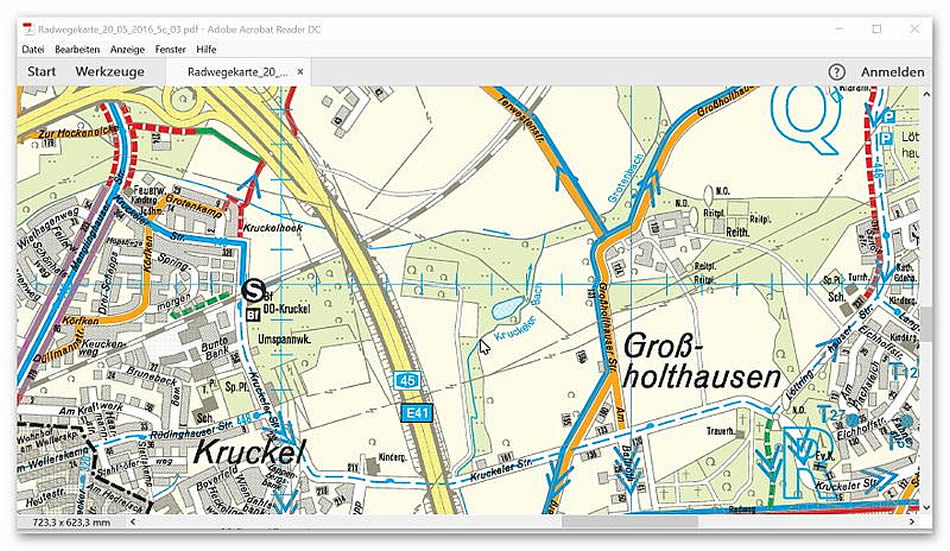Open the Fenster menu
Image resolution: width=950 pixels, height=551 pixels.
171,49
